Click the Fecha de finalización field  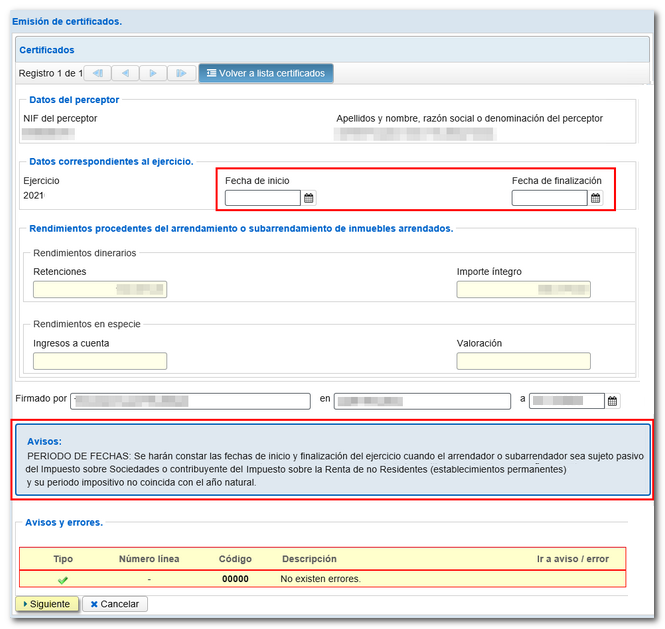pyautogui.click(x=549, y=198)
